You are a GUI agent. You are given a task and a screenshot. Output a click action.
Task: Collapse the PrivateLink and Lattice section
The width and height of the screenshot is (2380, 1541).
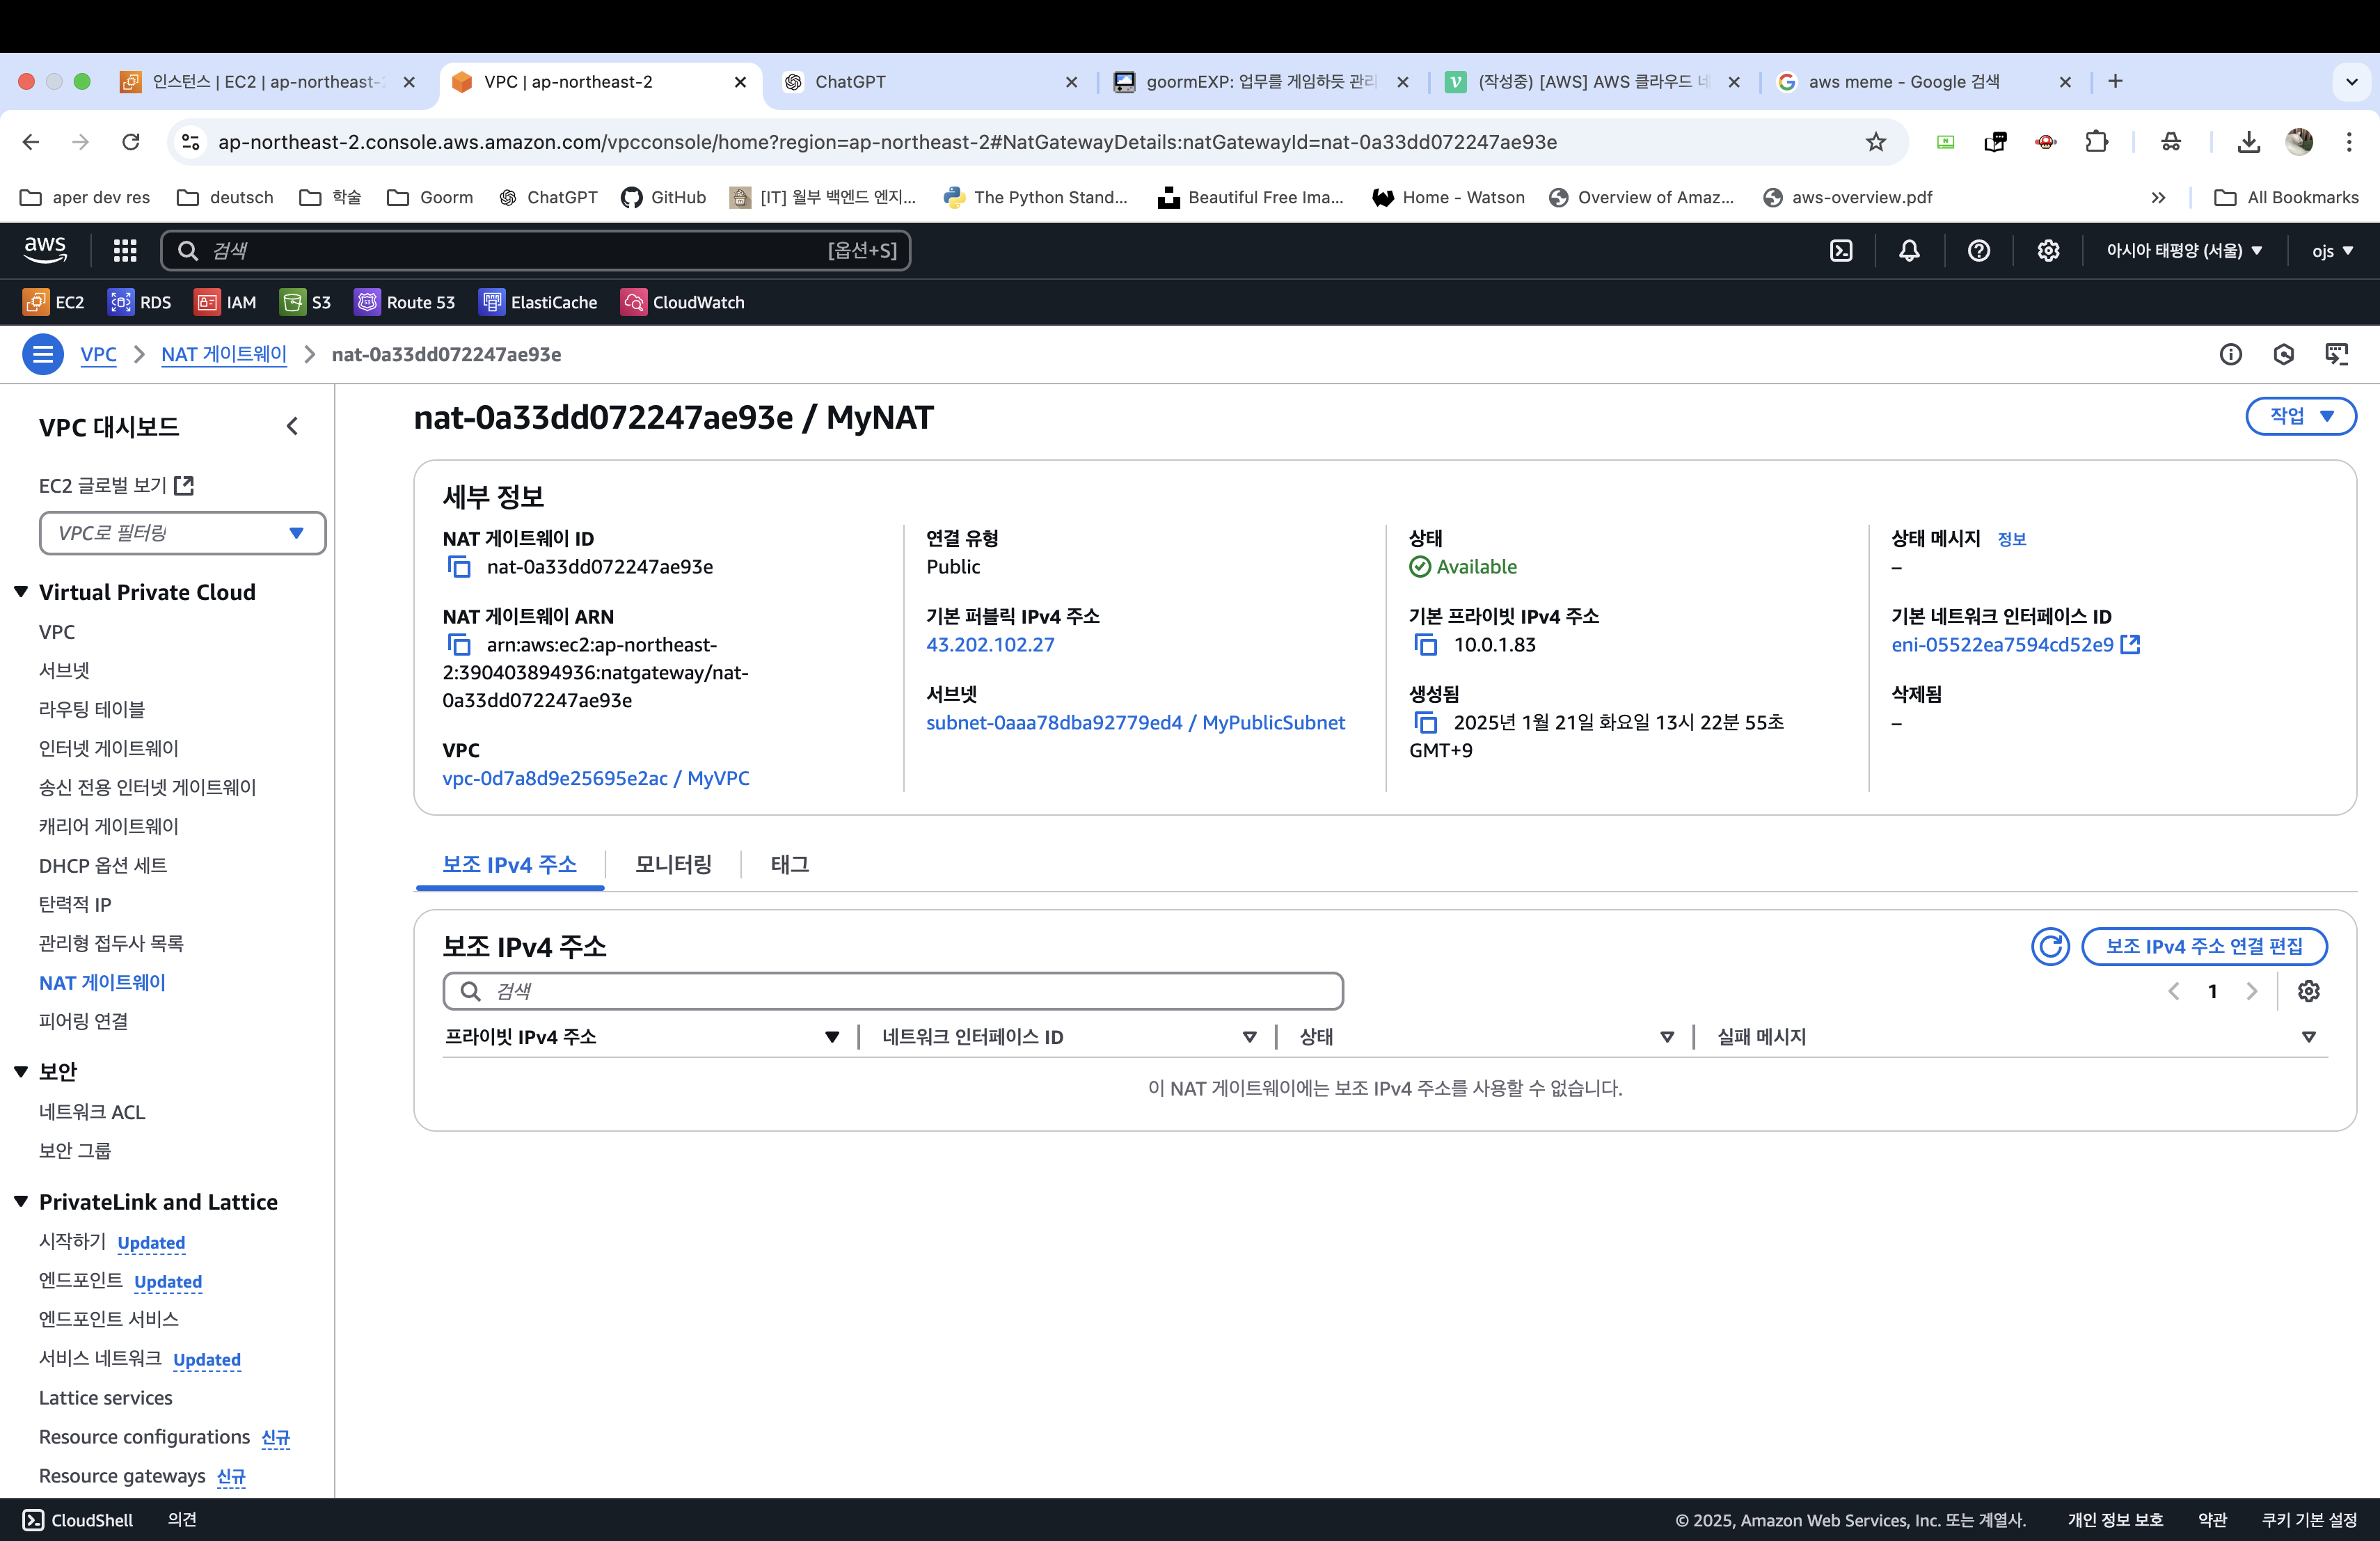21,1202
